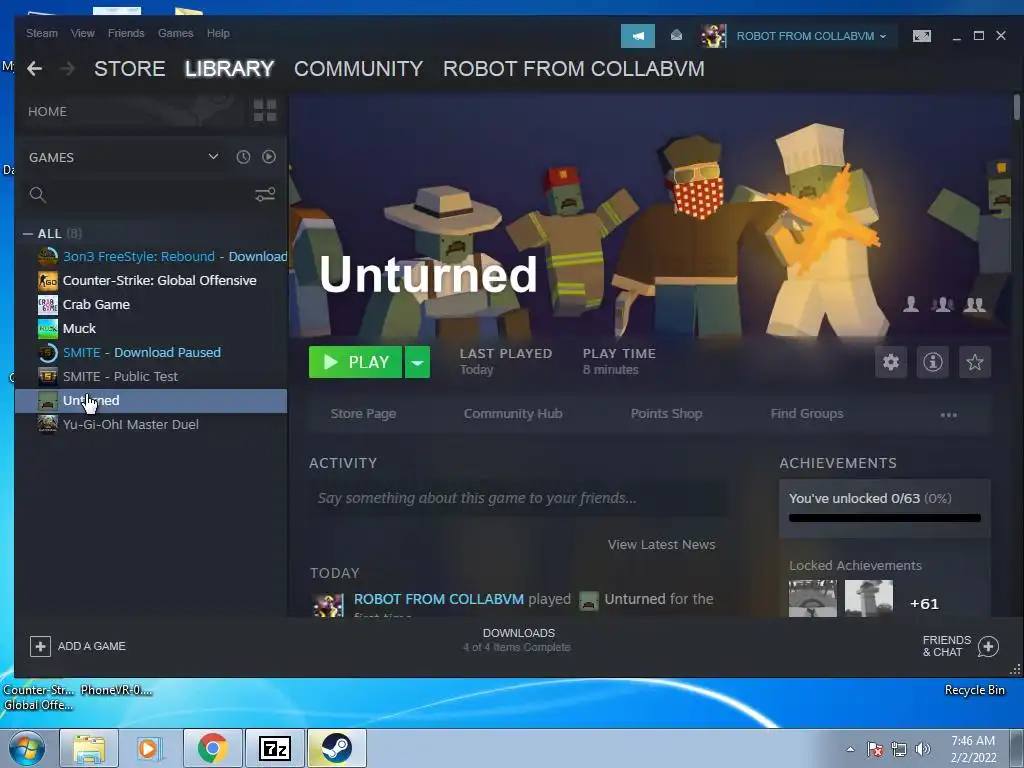This screenshot has width=1024, height=768.
Task: Go back with the left arrow
Action: tap(35, 69)
